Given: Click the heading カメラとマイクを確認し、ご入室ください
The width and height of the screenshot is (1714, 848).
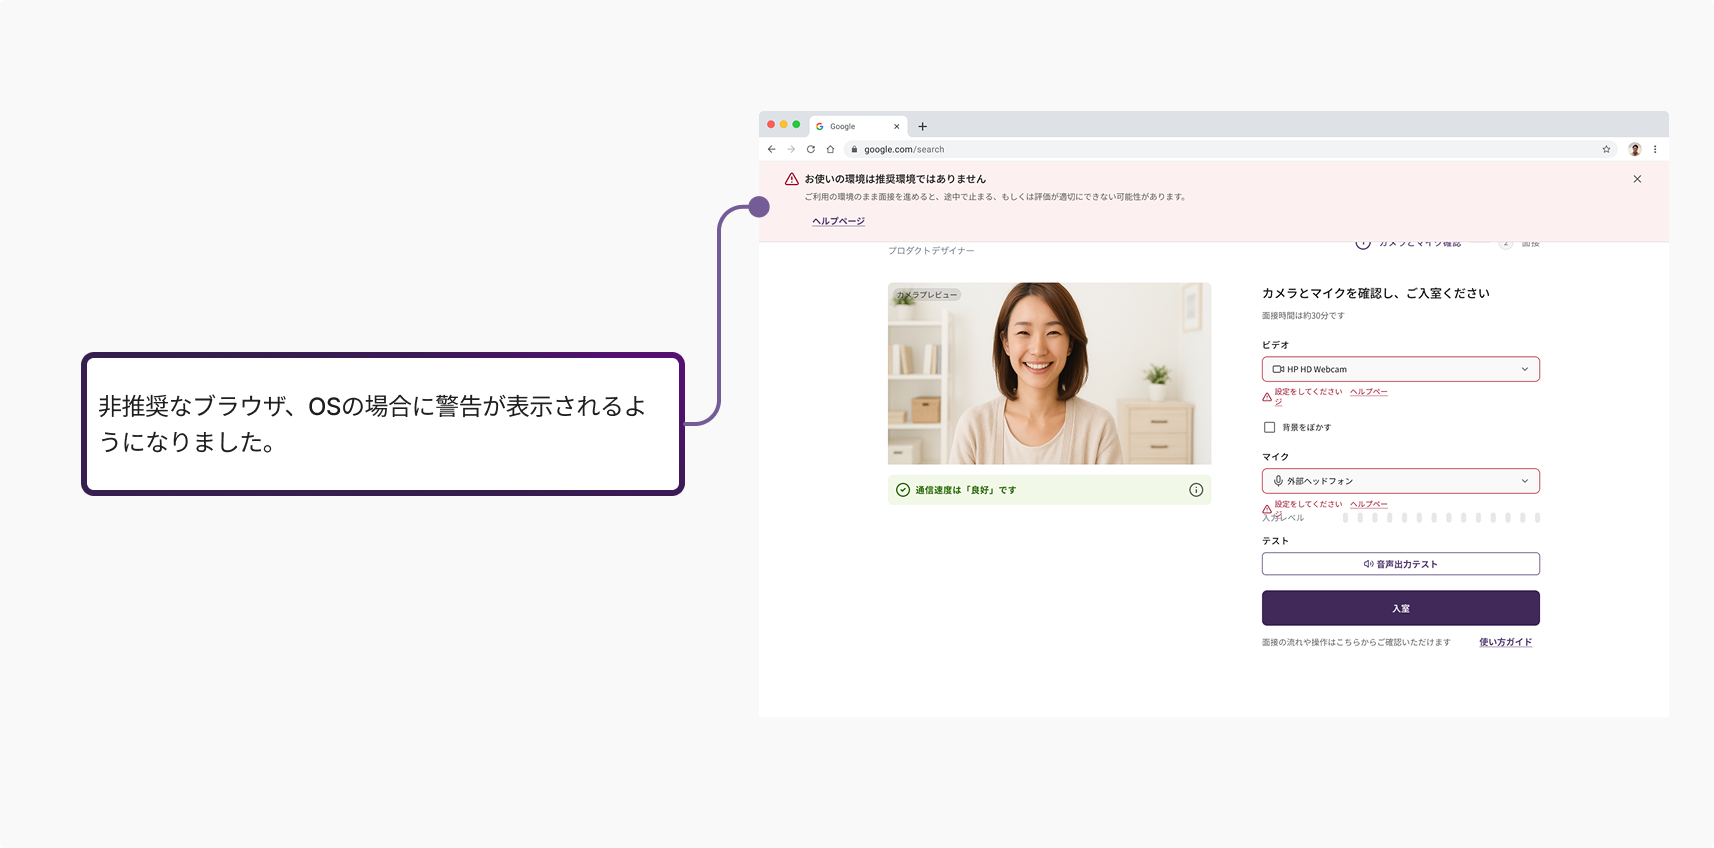Looking at the screenshot, I should click(1375, 293).
